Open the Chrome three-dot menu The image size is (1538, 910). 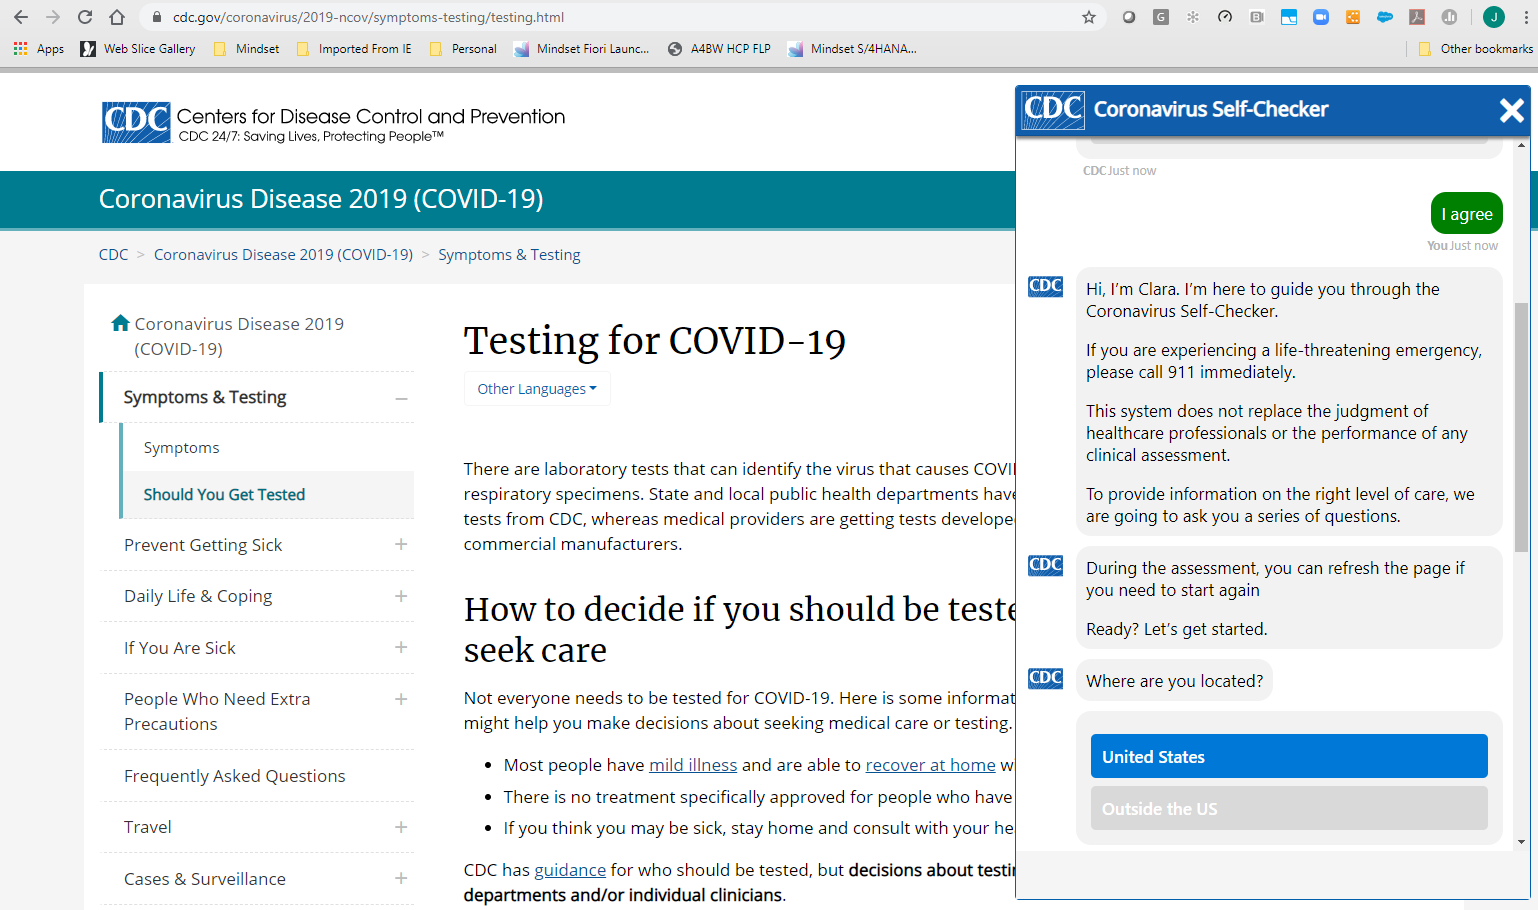tap(1525, 17)
